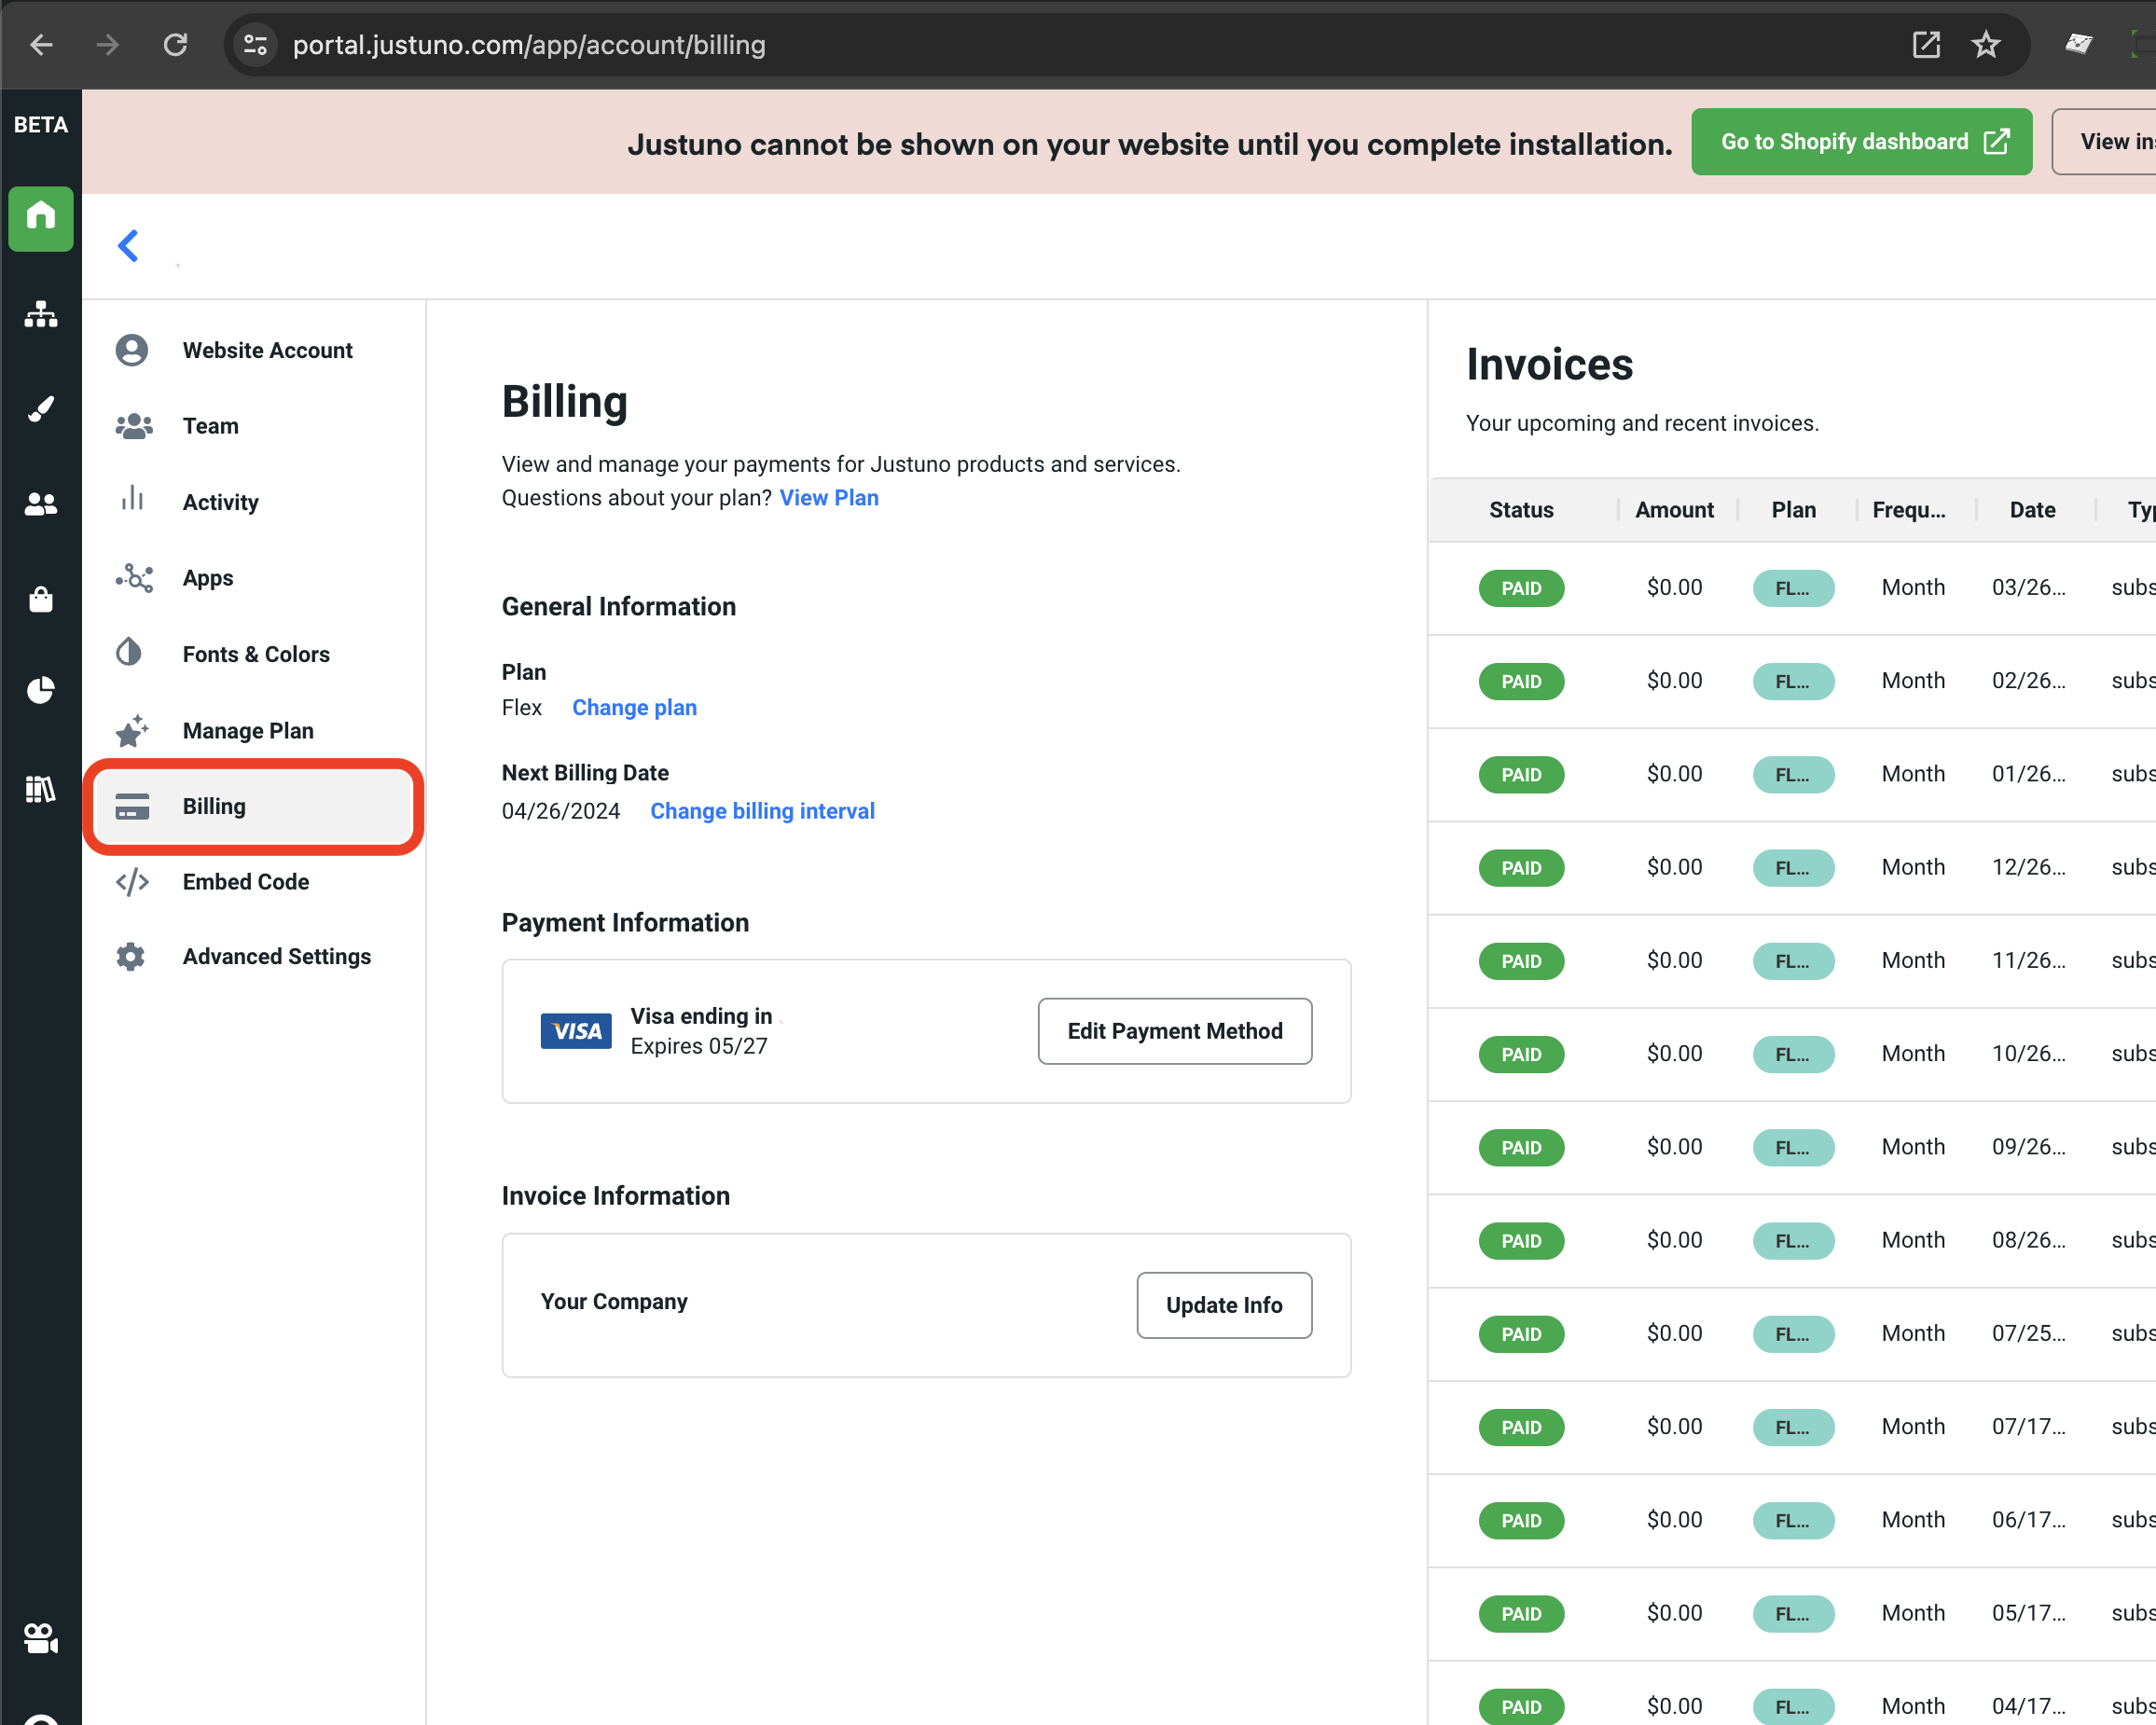Bookmark page with the star icon

click(x=1985, y=45)
